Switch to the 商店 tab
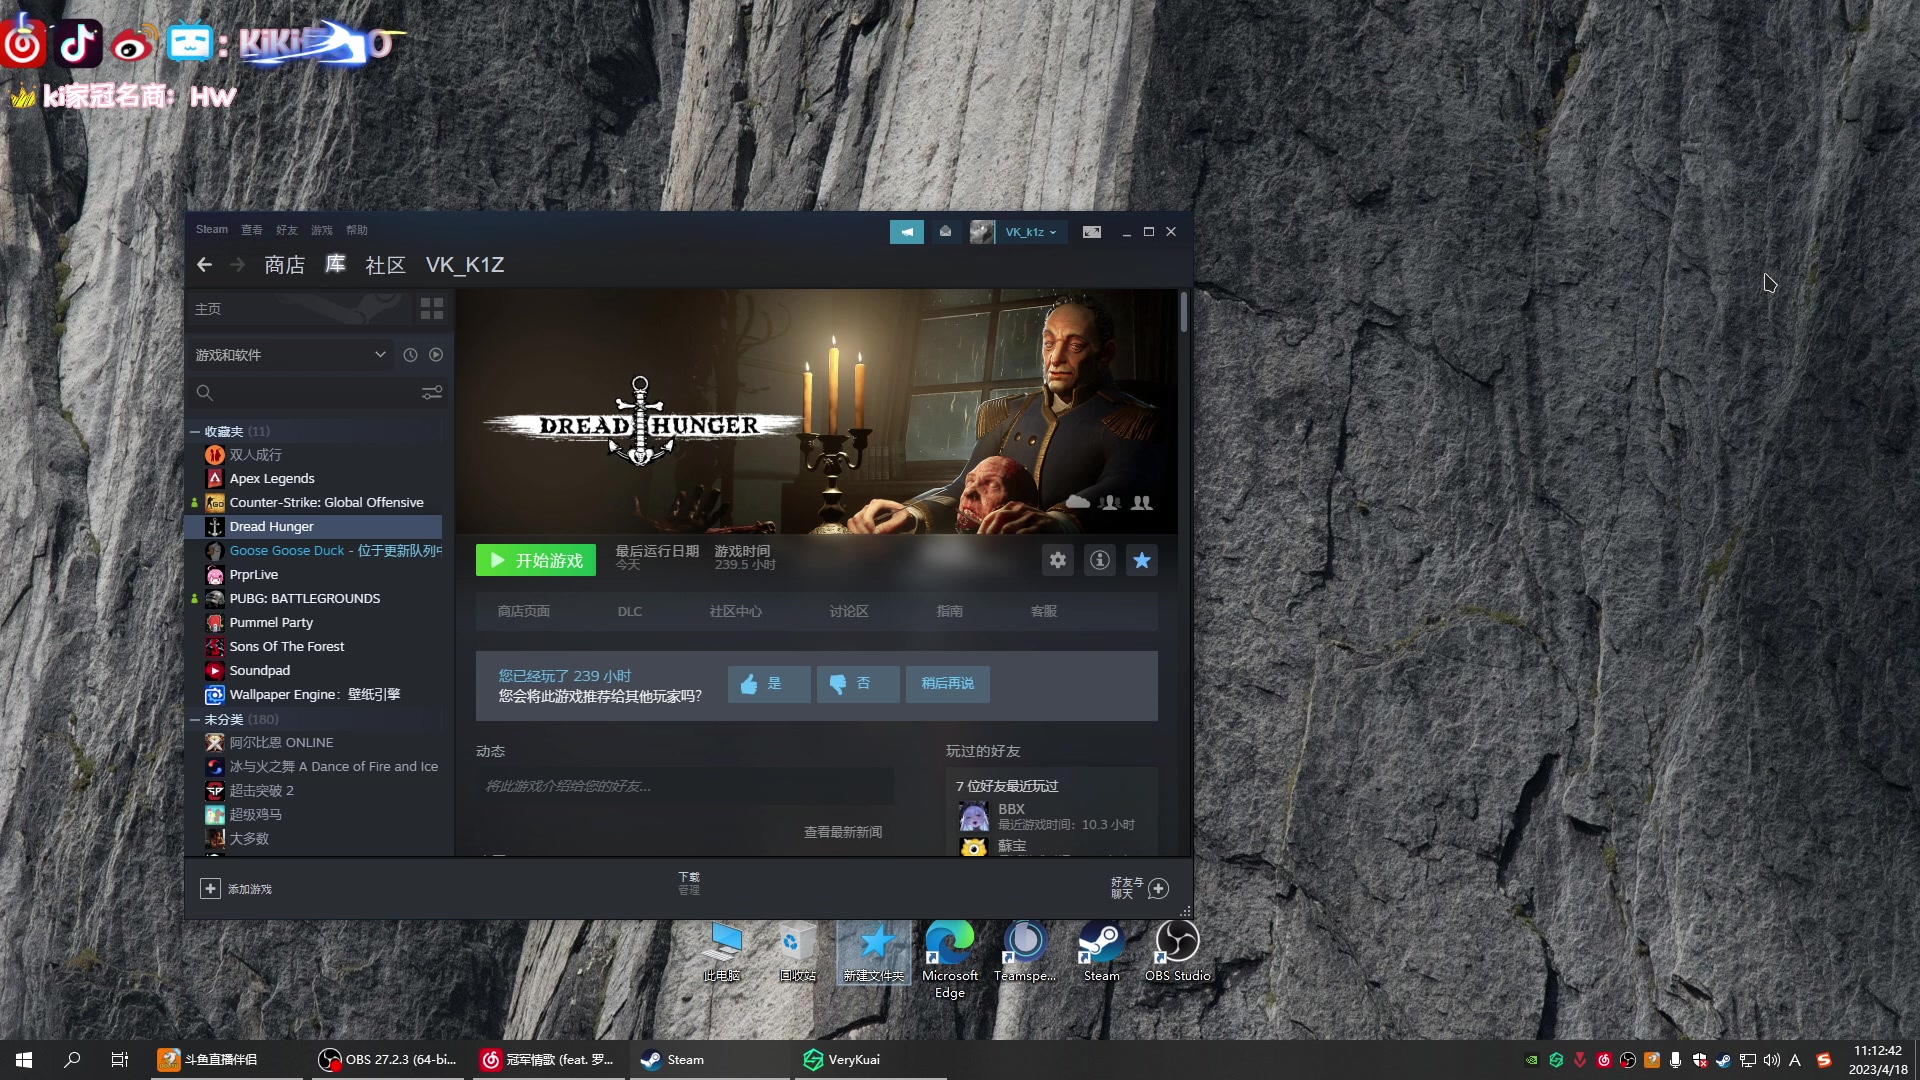This screenshot has height=1080, width=1920. (x=285, y=265)
